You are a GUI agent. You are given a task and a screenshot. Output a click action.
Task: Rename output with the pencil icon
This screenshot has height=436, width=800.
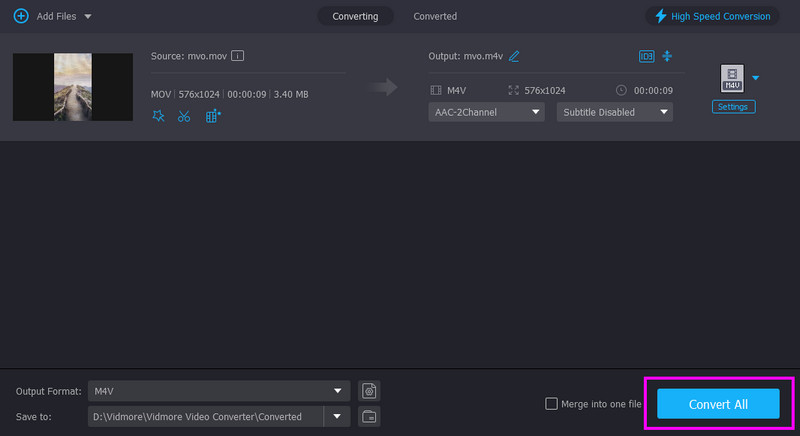(514, 56)
